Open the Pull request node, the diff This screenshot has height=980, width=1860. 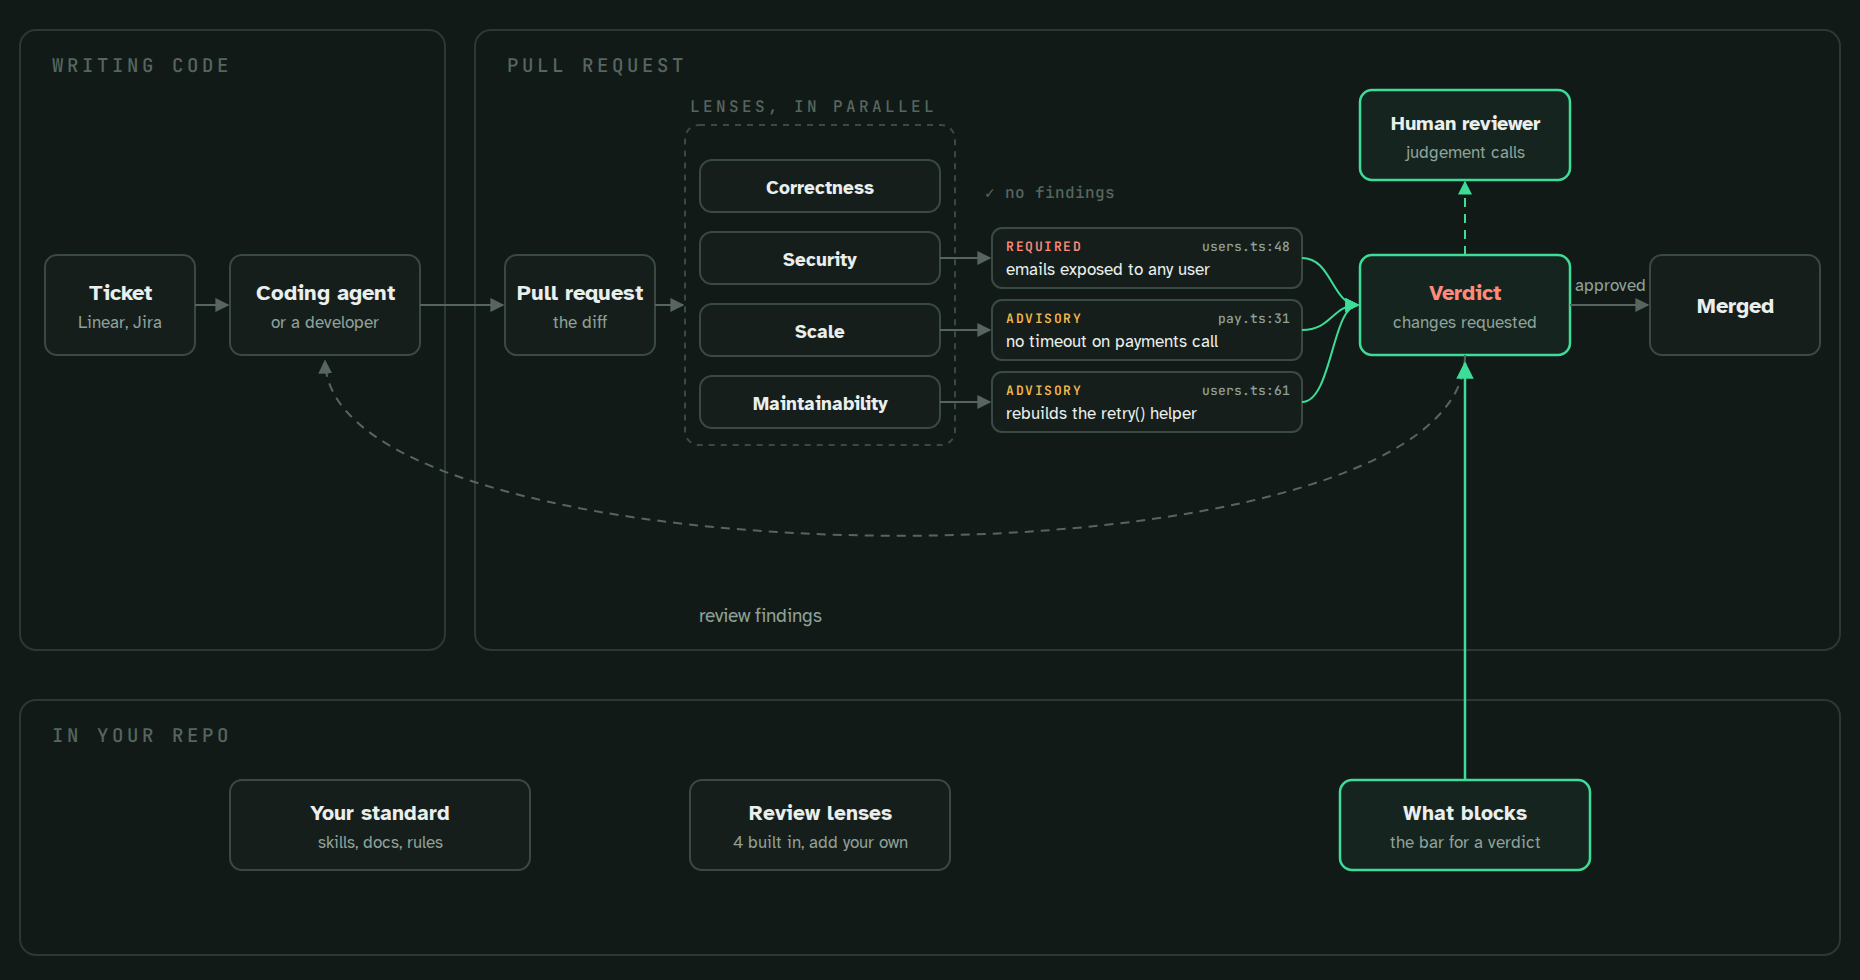point(580,305)
